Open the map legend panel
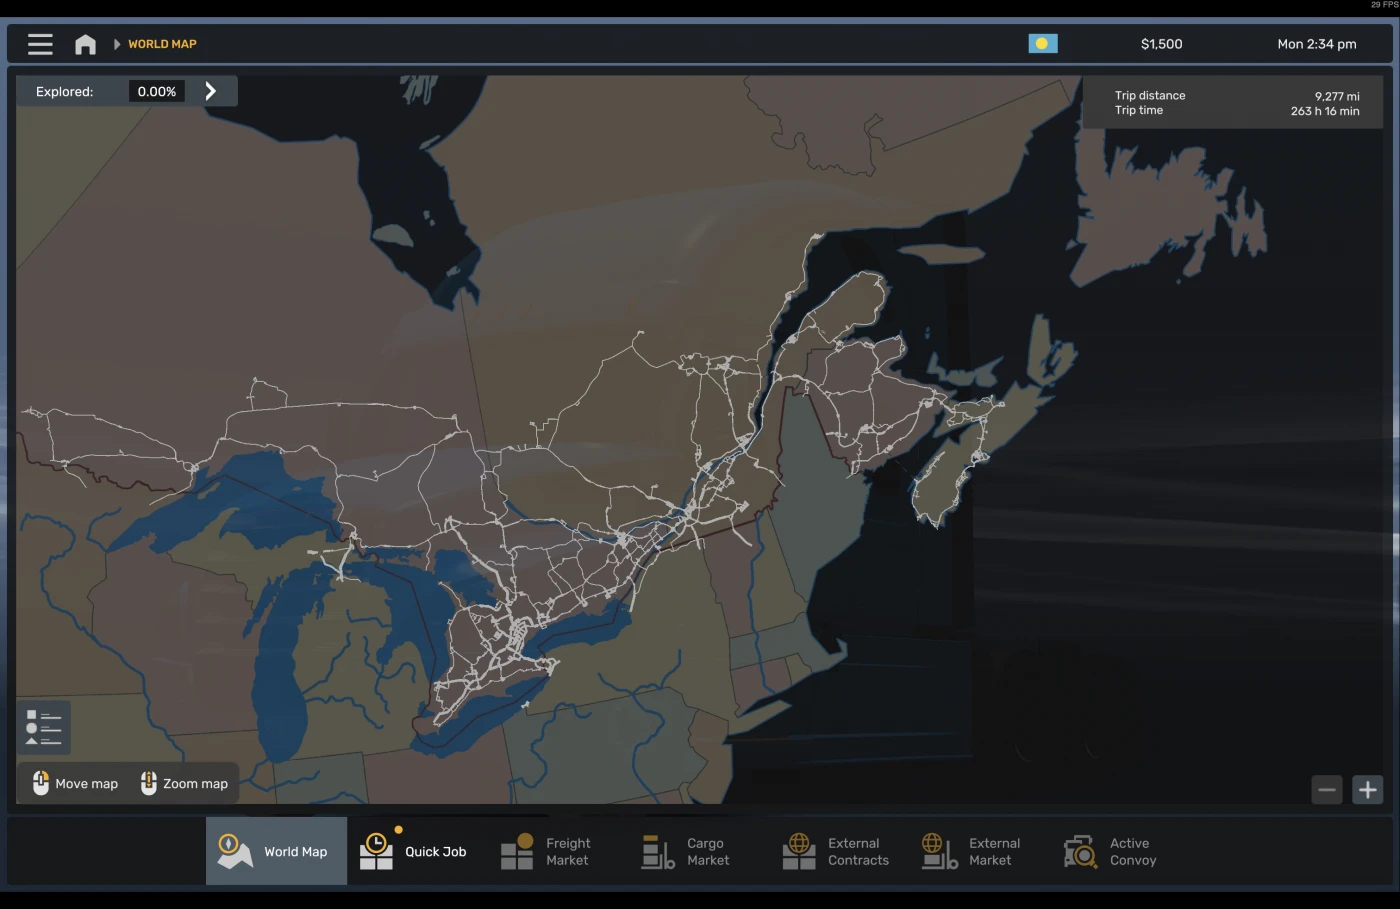 click(43, 728)
